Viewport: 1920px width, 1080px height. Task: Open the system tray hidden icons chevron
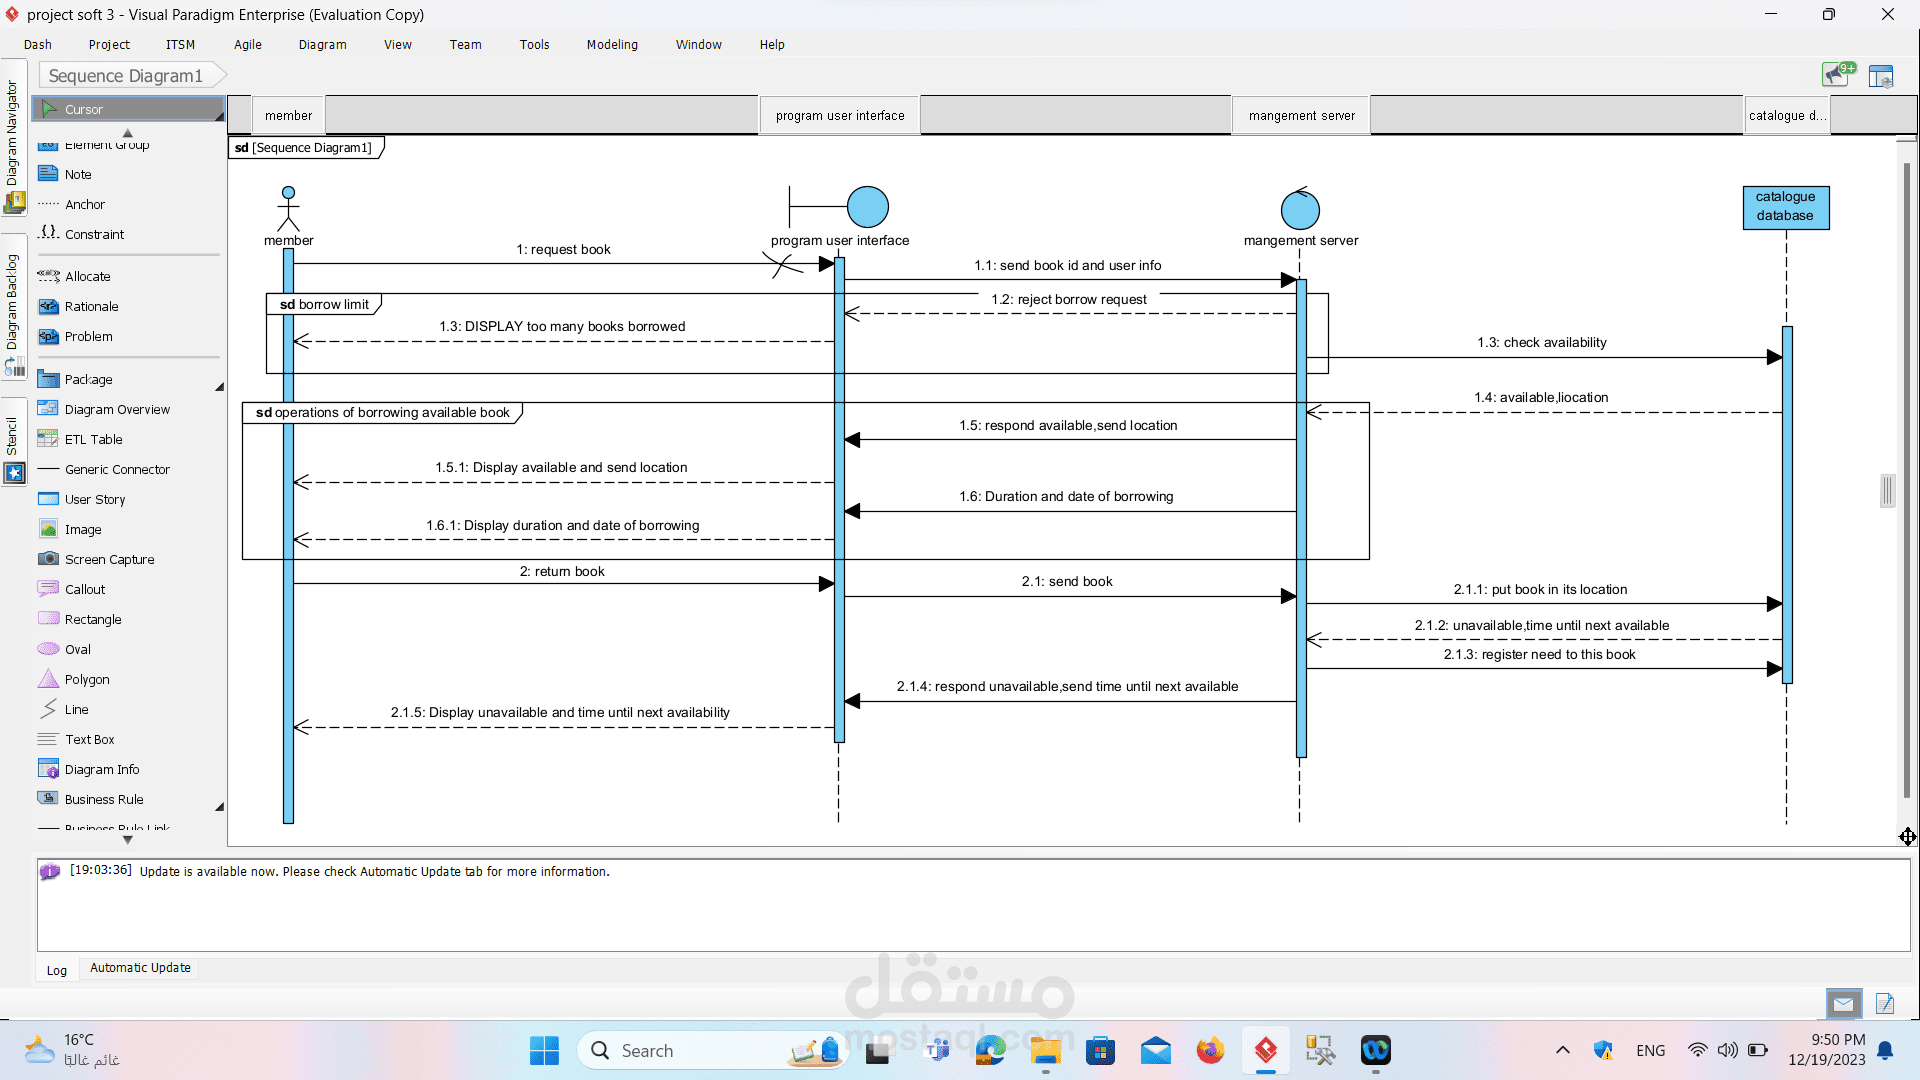[x=1562, y=1051]
